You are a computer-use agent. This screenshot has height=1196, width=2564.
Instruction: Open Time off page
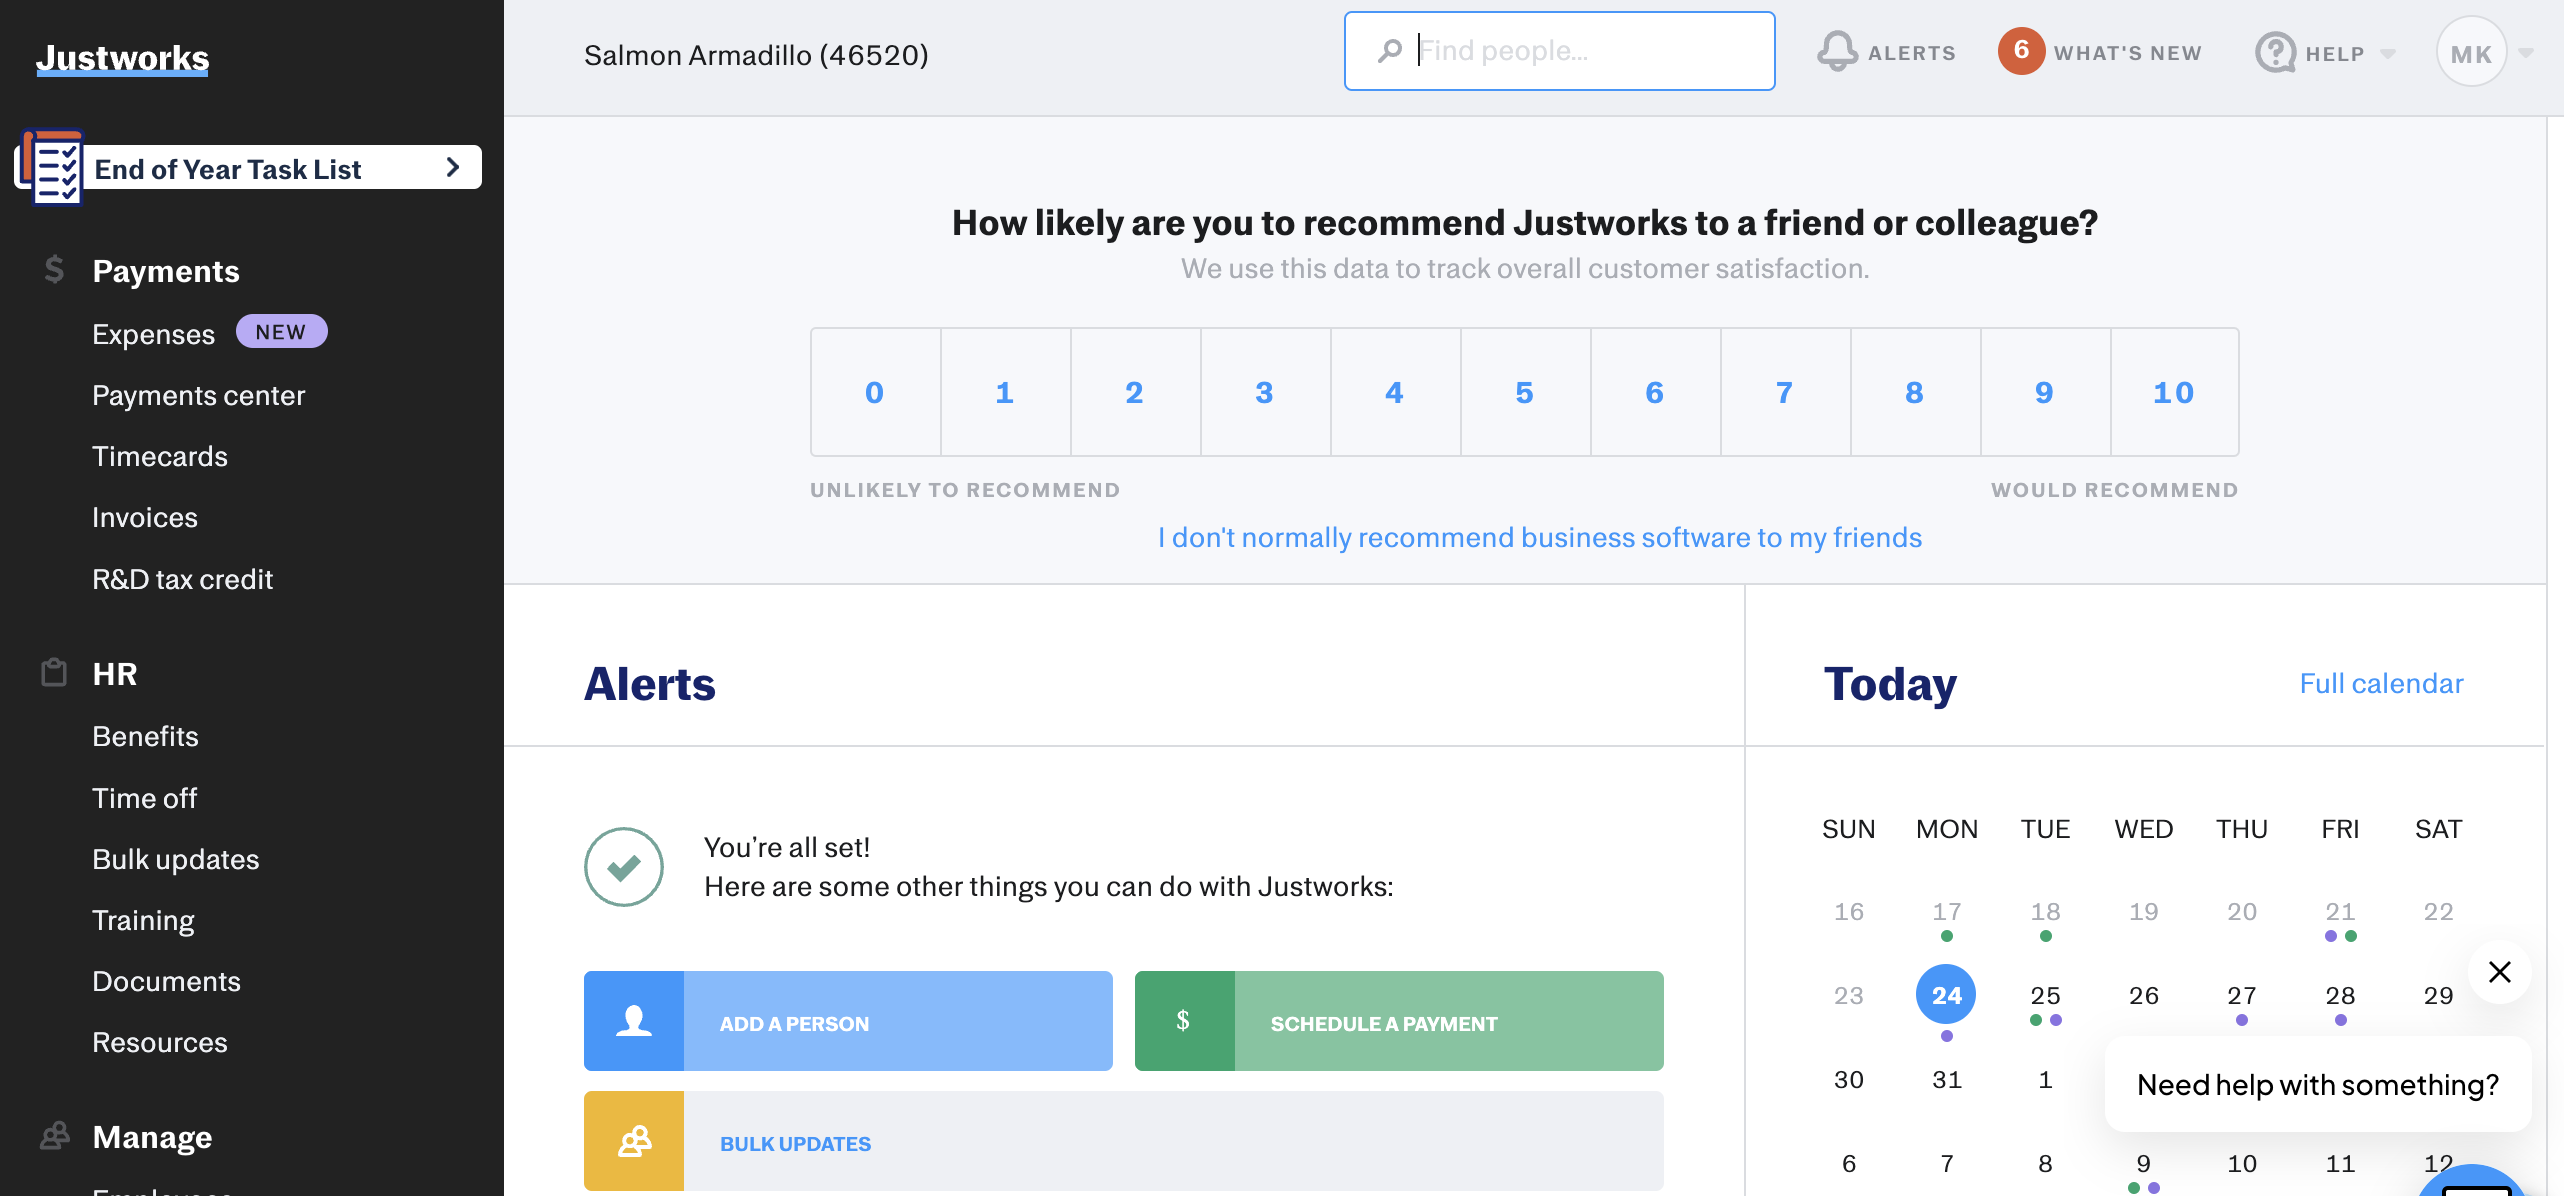(x=144, y=798)
